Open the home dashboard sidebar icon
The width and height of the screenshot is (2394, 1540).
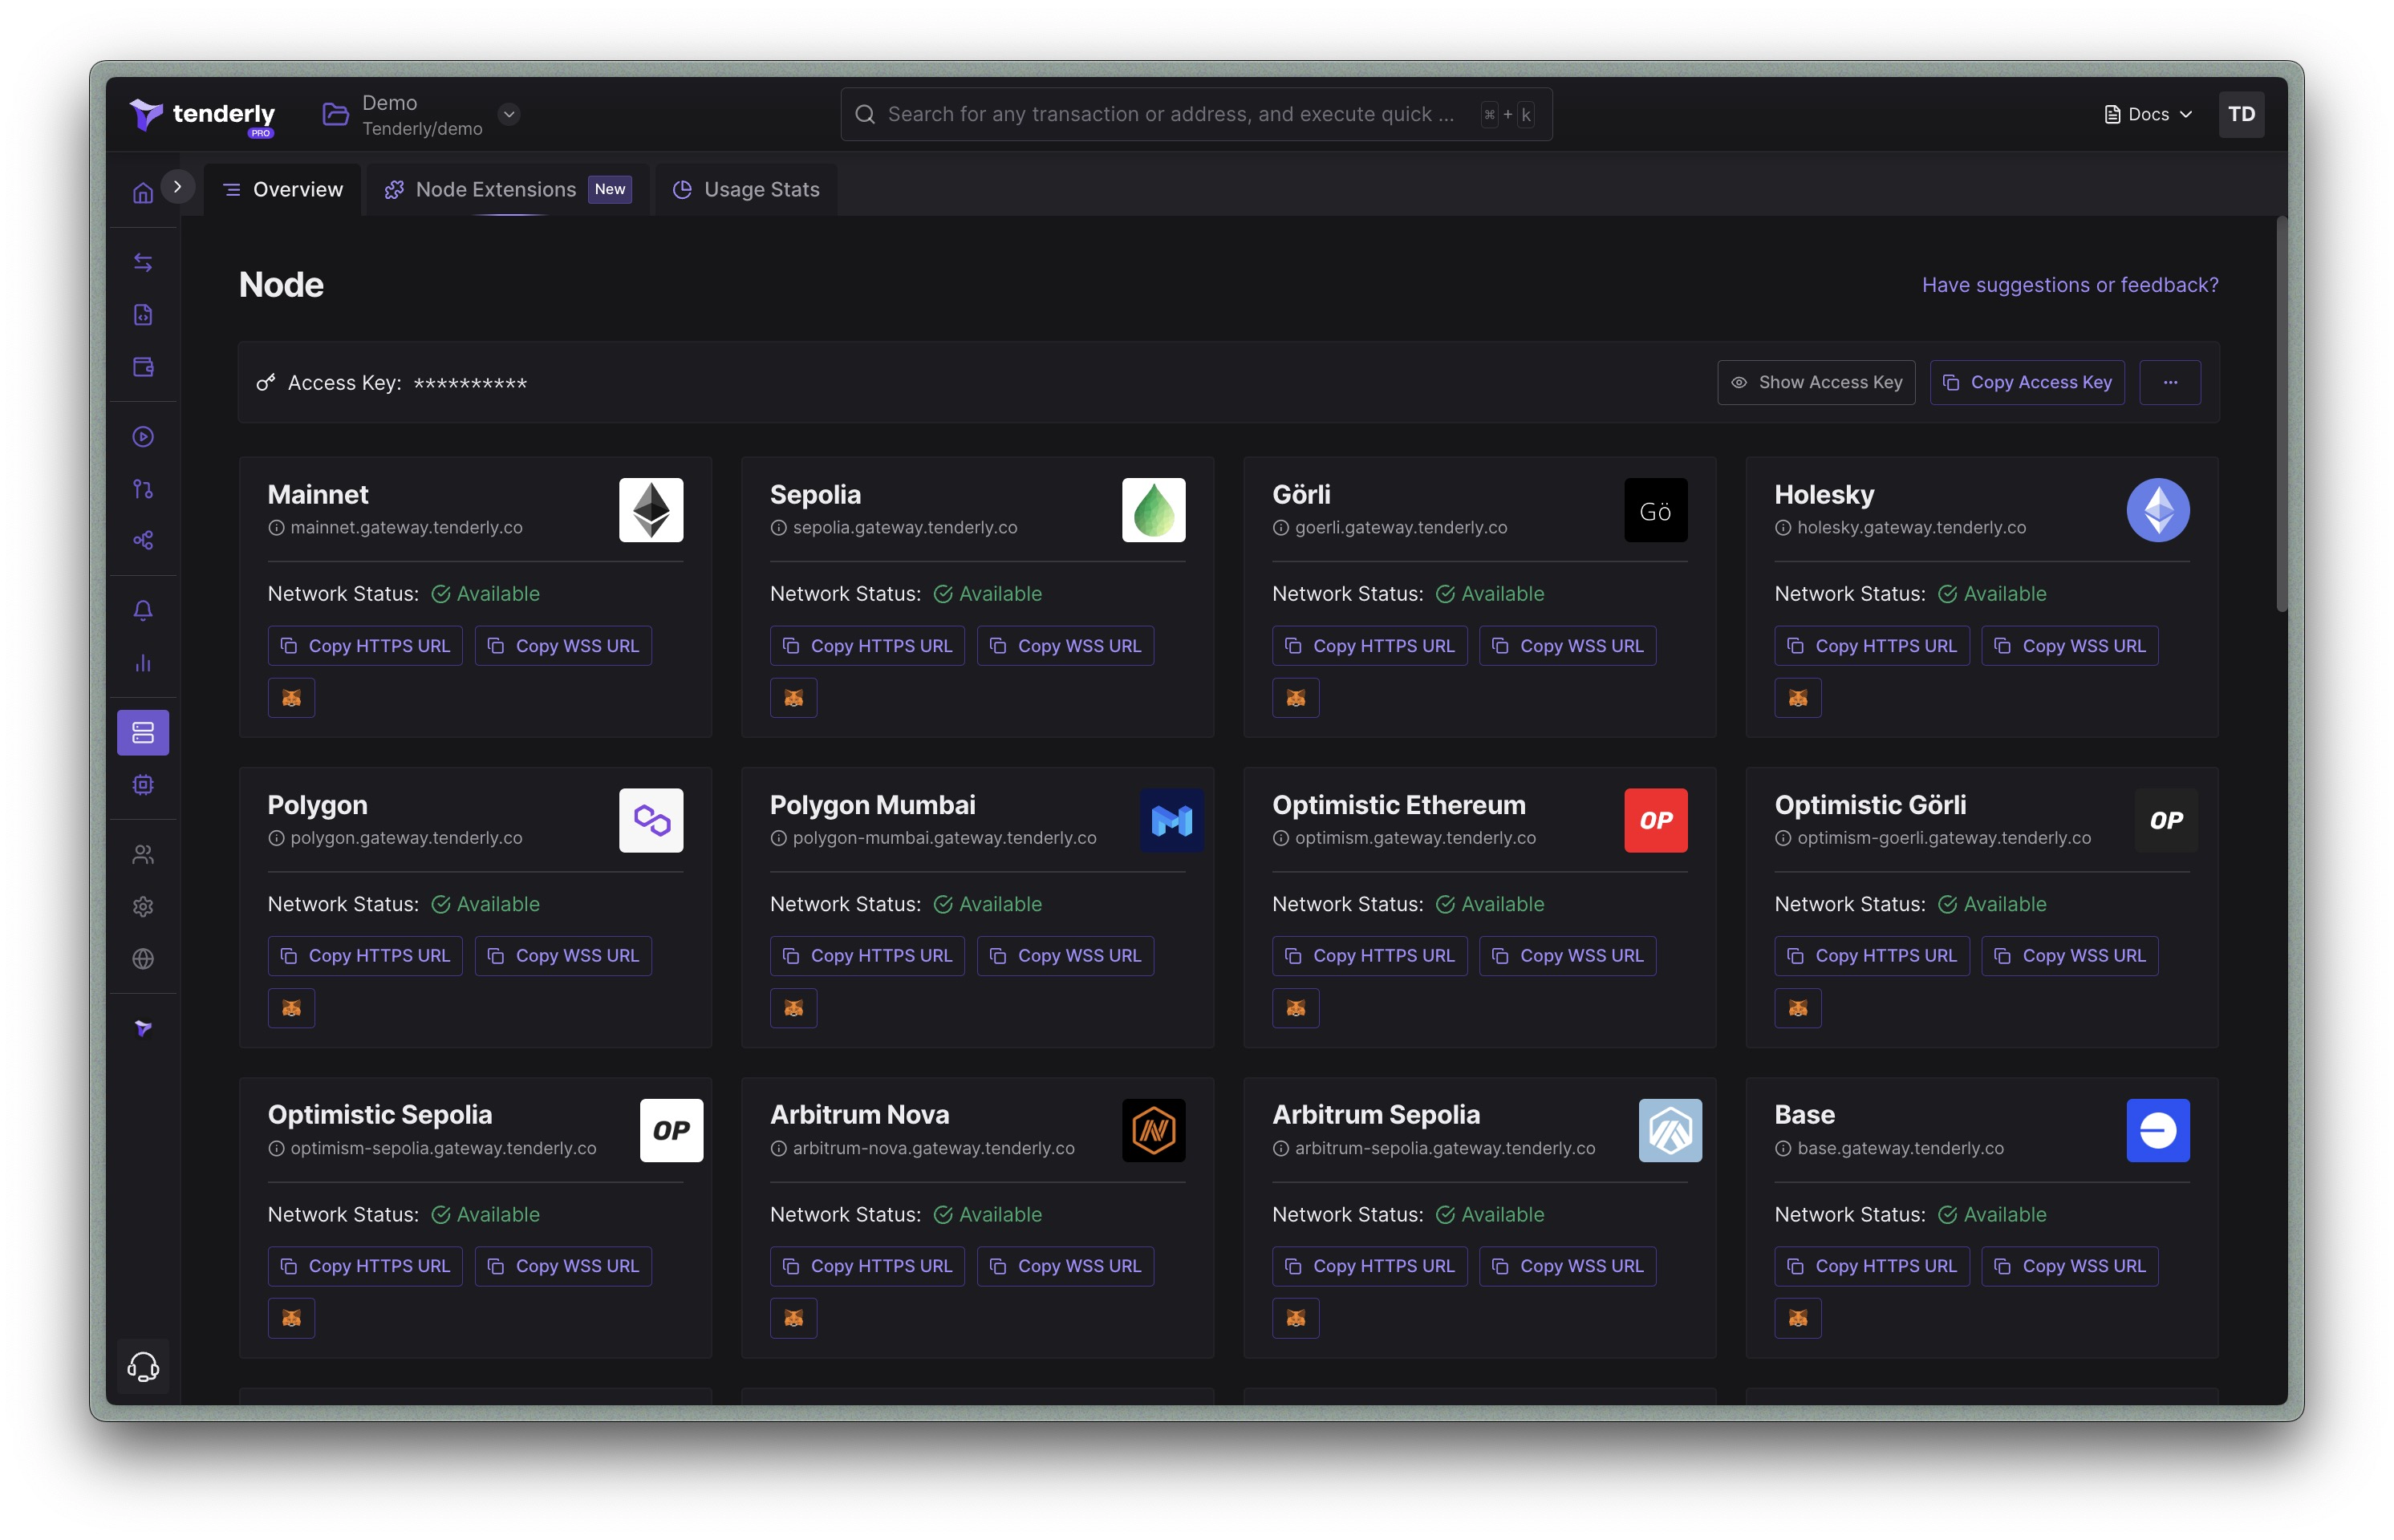(143, 192)
